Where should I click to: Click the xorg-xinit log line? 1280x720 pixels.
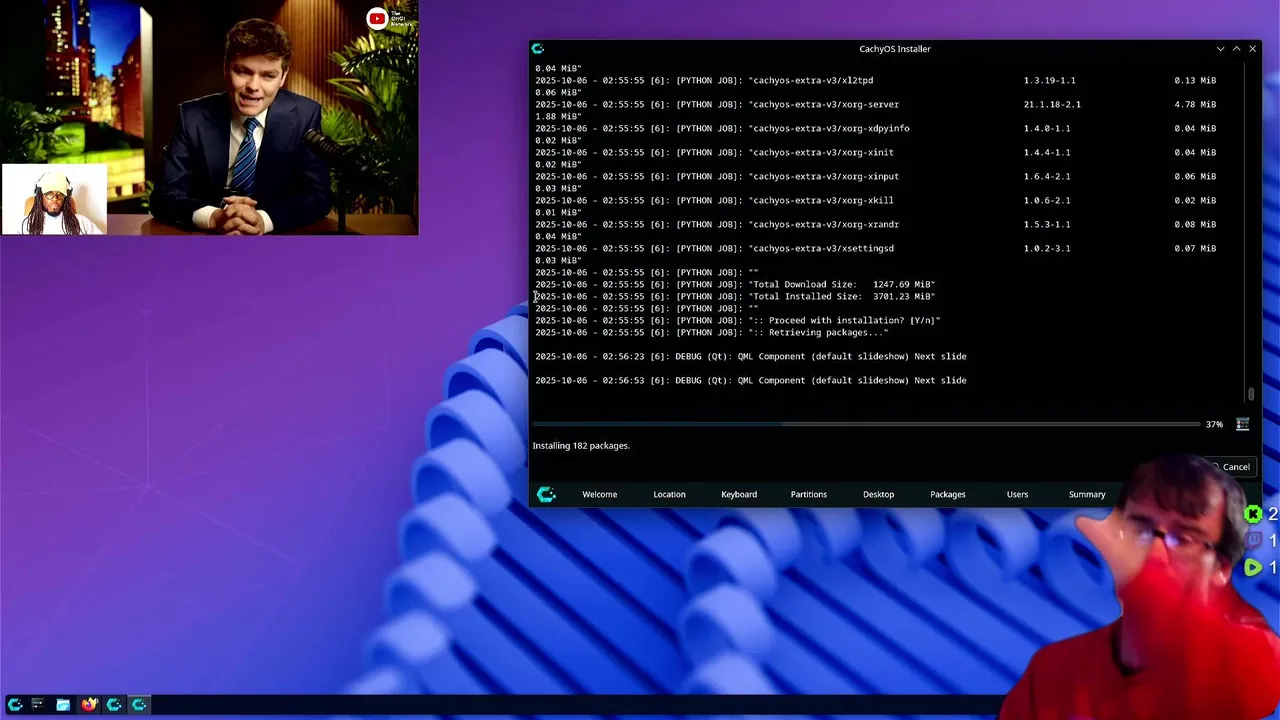click(875, 152)
